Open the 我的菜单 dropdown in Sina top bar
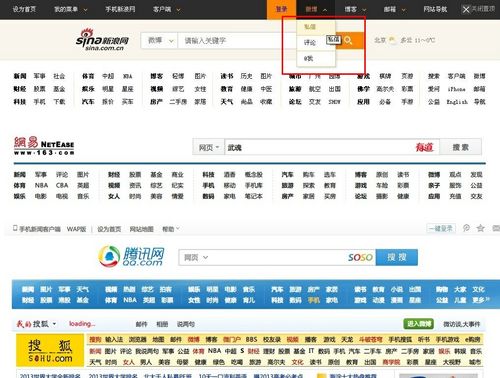 pos(70,9)
